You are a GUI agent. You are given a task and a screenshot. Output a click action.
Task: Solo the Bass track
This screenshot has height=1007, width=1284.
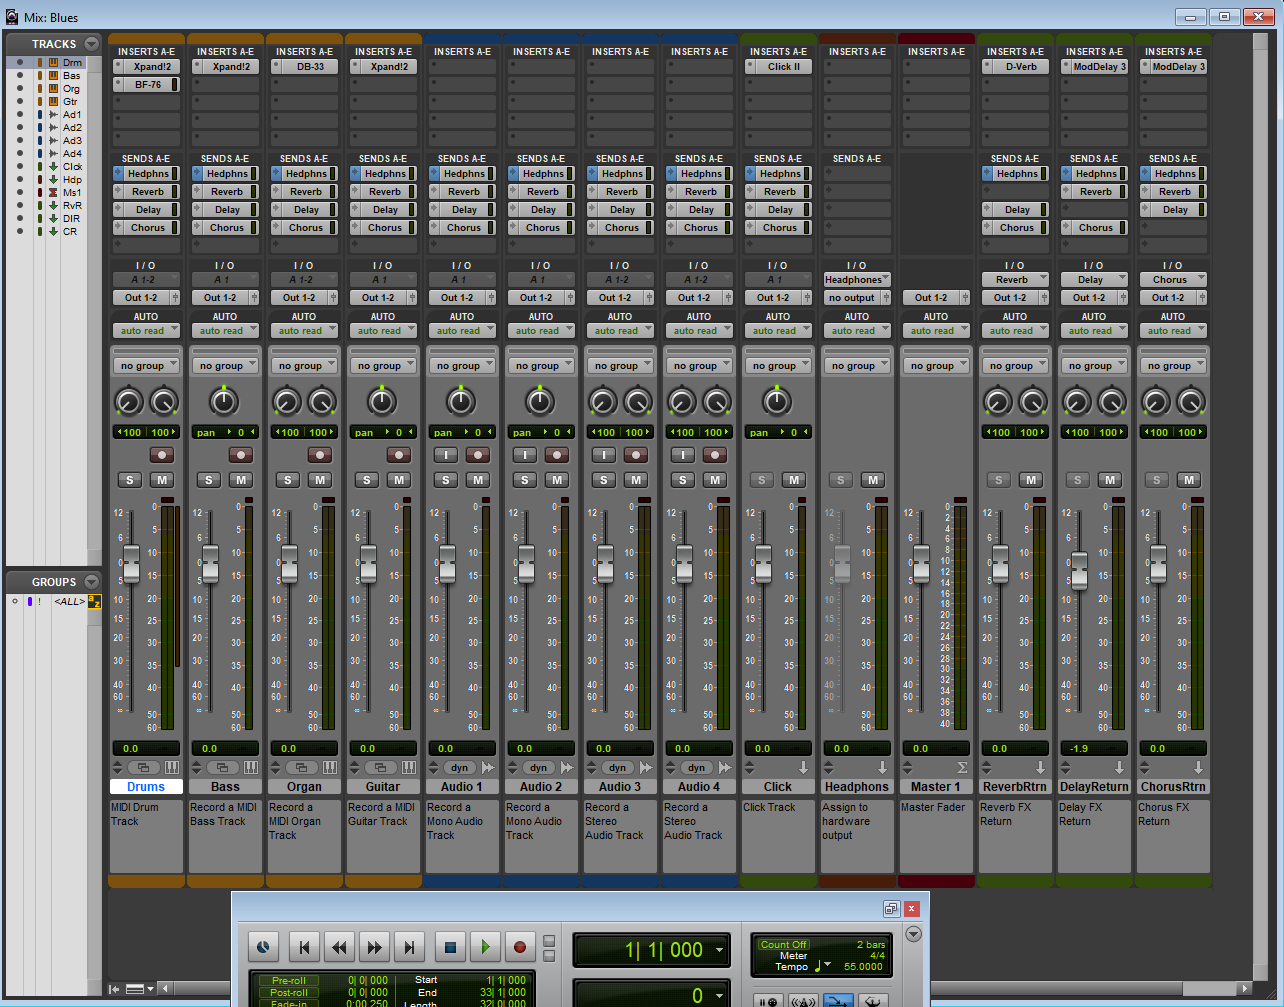tap(208, 480)
